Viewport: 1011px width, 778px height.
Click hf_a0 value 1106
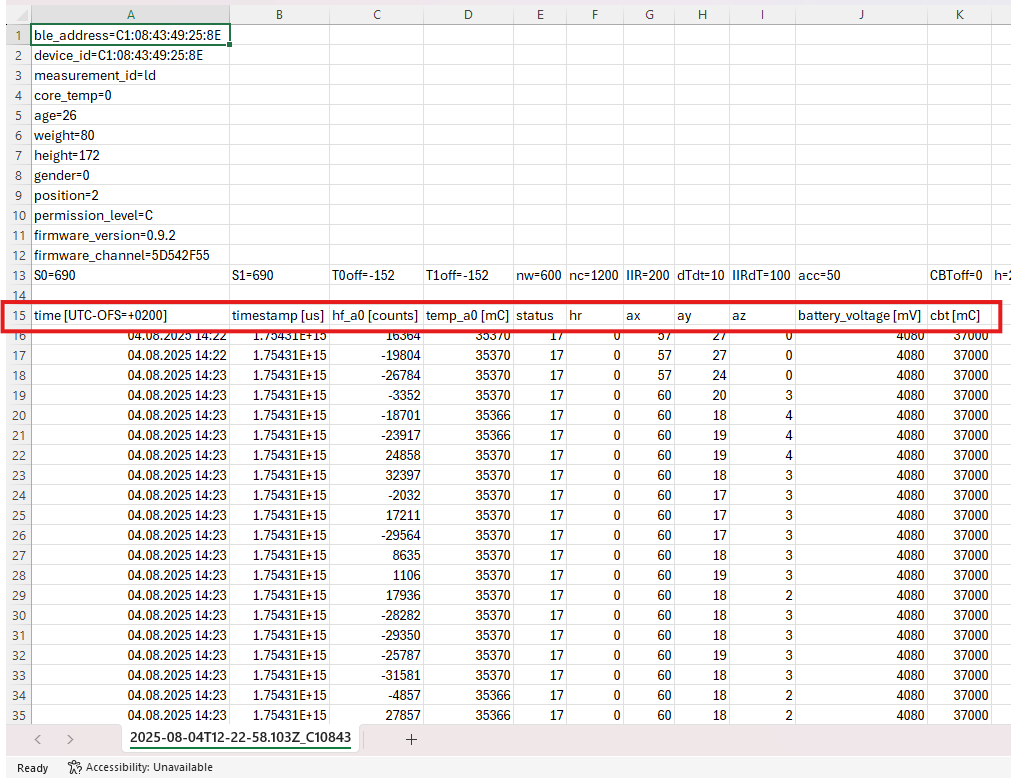pyautogui.click(x=377, y=575)
